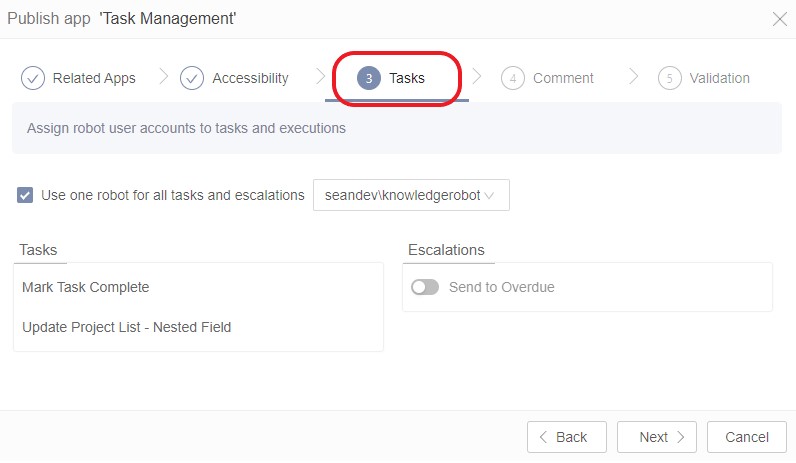Click the step 3 Tasks number icon
The height and width of the screenshot is (463, 796).
(369, 78)
